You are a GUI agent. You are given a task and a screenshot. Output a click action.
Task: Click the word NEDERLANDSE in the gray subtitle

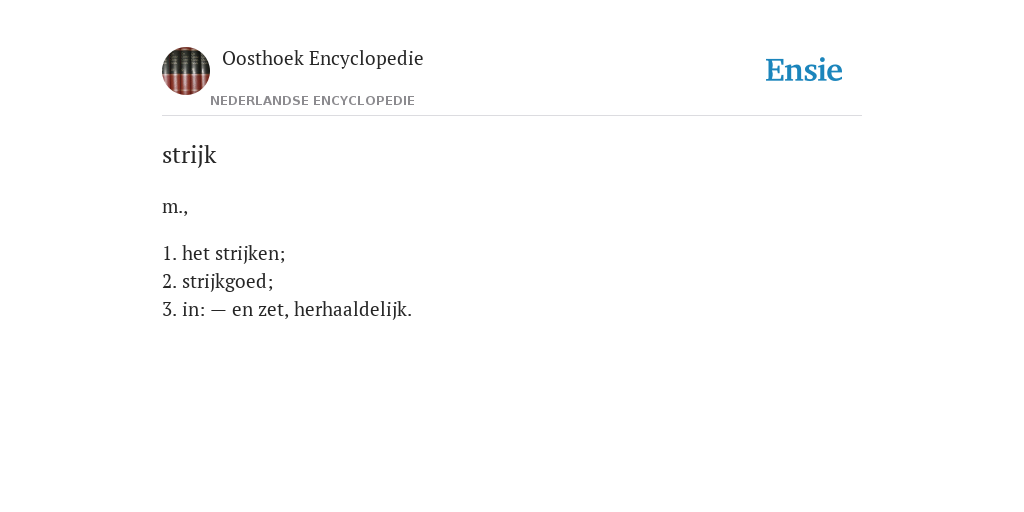(259, 101)
